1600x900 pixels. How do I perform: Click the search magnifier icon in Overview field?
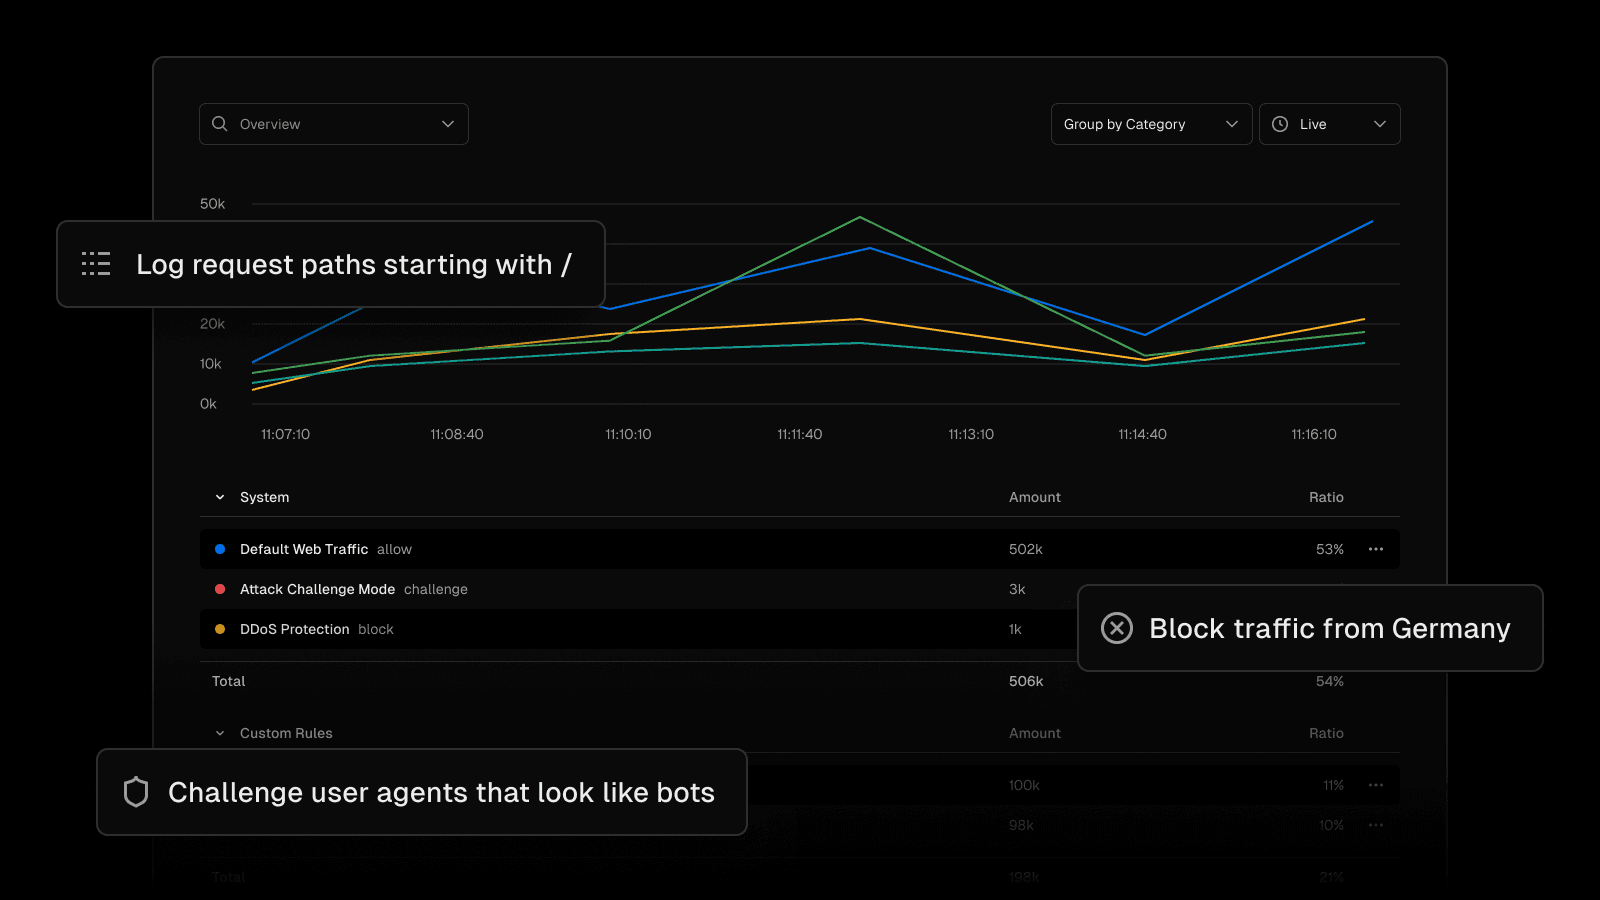[x=220, y=124]
